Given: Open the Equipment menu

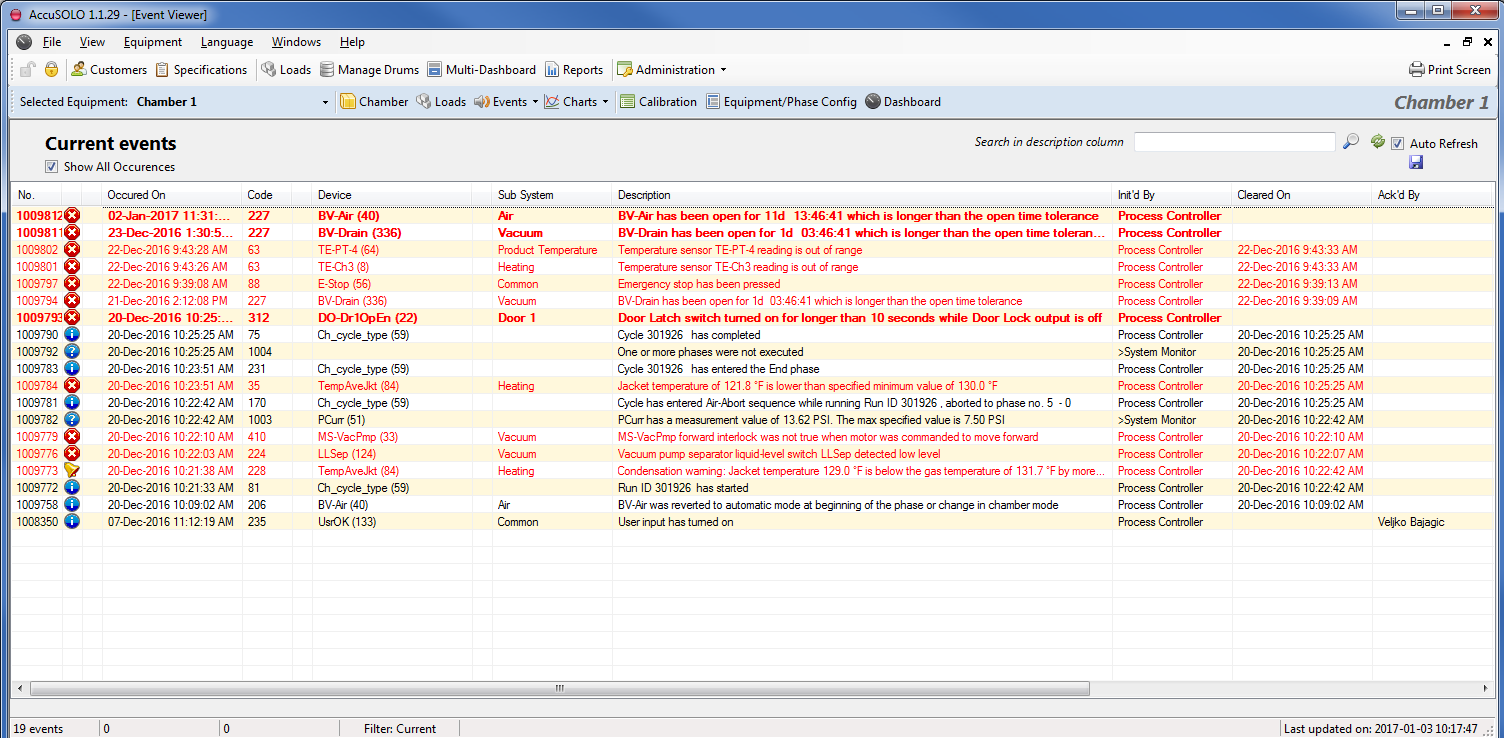Looking at the screenshot, I should 153,42.
